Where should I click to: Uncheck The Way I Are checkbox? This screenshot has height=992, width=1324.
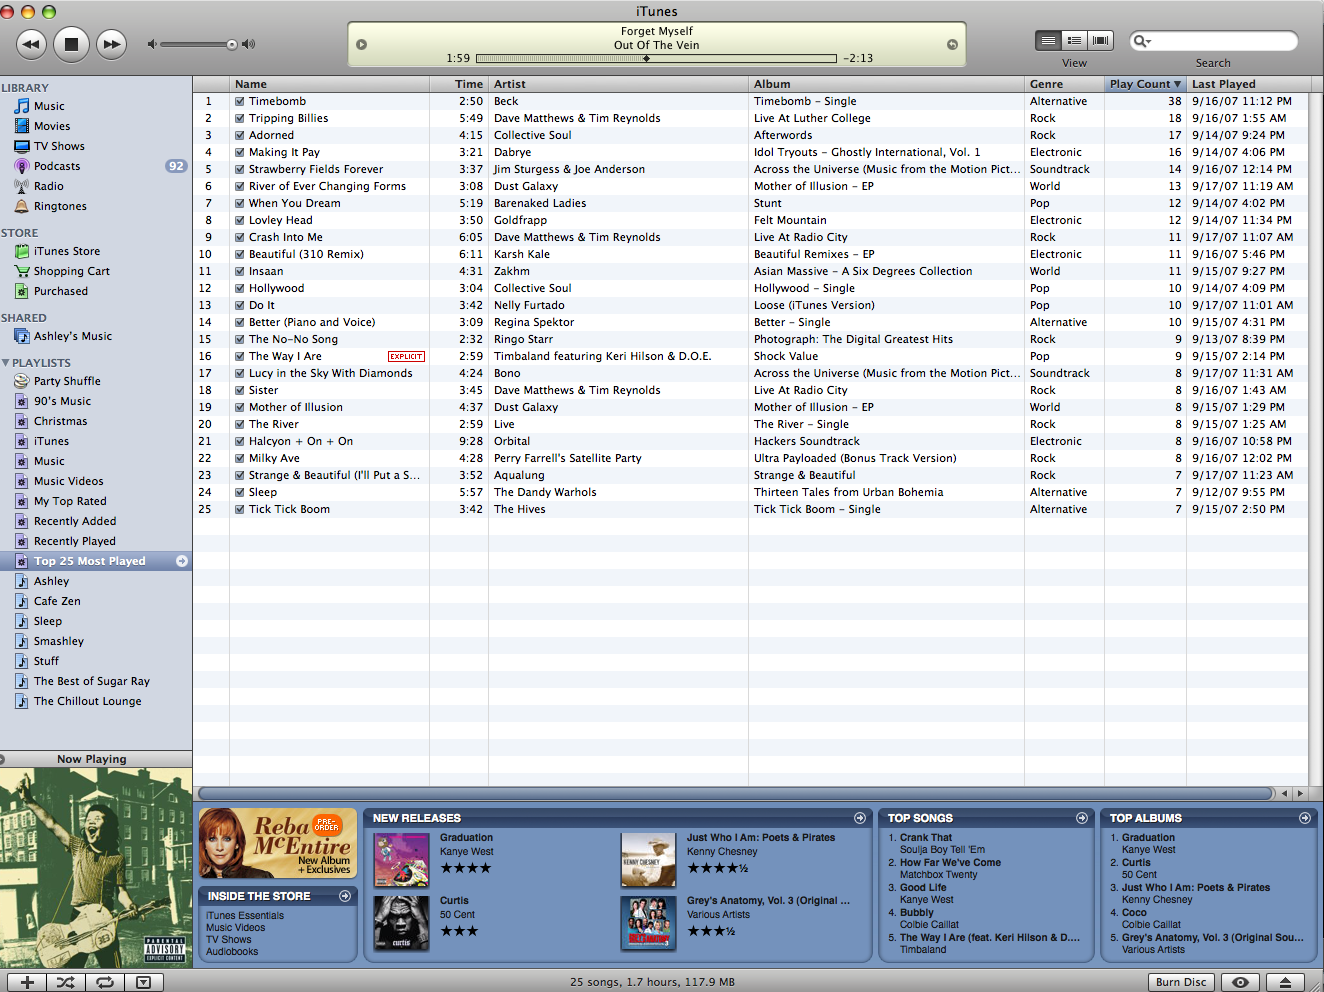pos(240,356)
